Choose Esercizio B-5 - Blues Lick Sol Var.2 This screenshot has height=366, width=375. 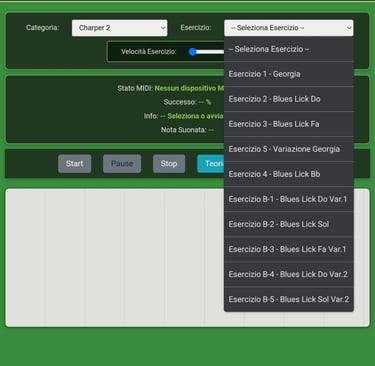[289, 299]
